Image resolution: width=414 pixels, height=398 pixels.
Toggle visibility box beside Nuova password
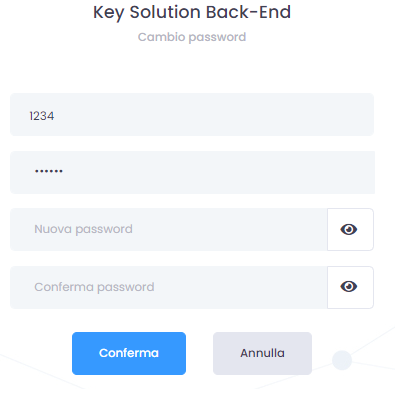[x=350, y=229]
